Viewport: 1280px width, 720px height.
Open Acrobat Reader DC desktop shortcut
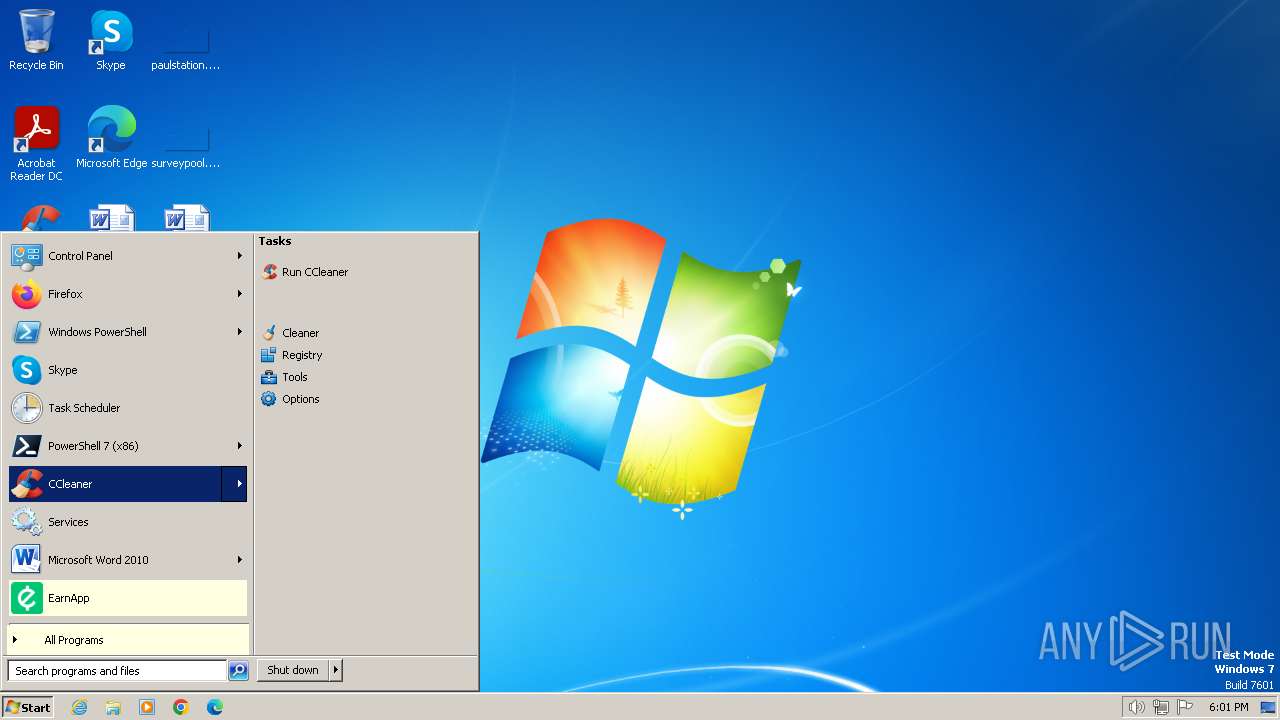click(36, 143)
